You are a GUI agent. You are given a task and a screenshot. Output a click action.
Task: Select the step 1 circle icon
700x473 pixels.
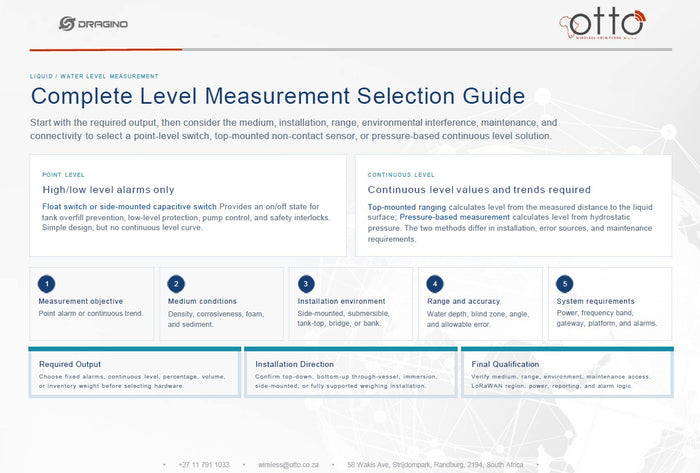point(46,284)
